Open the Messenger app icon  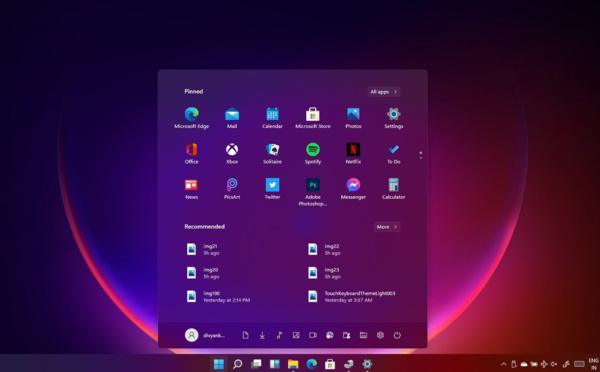click(353, 188)
